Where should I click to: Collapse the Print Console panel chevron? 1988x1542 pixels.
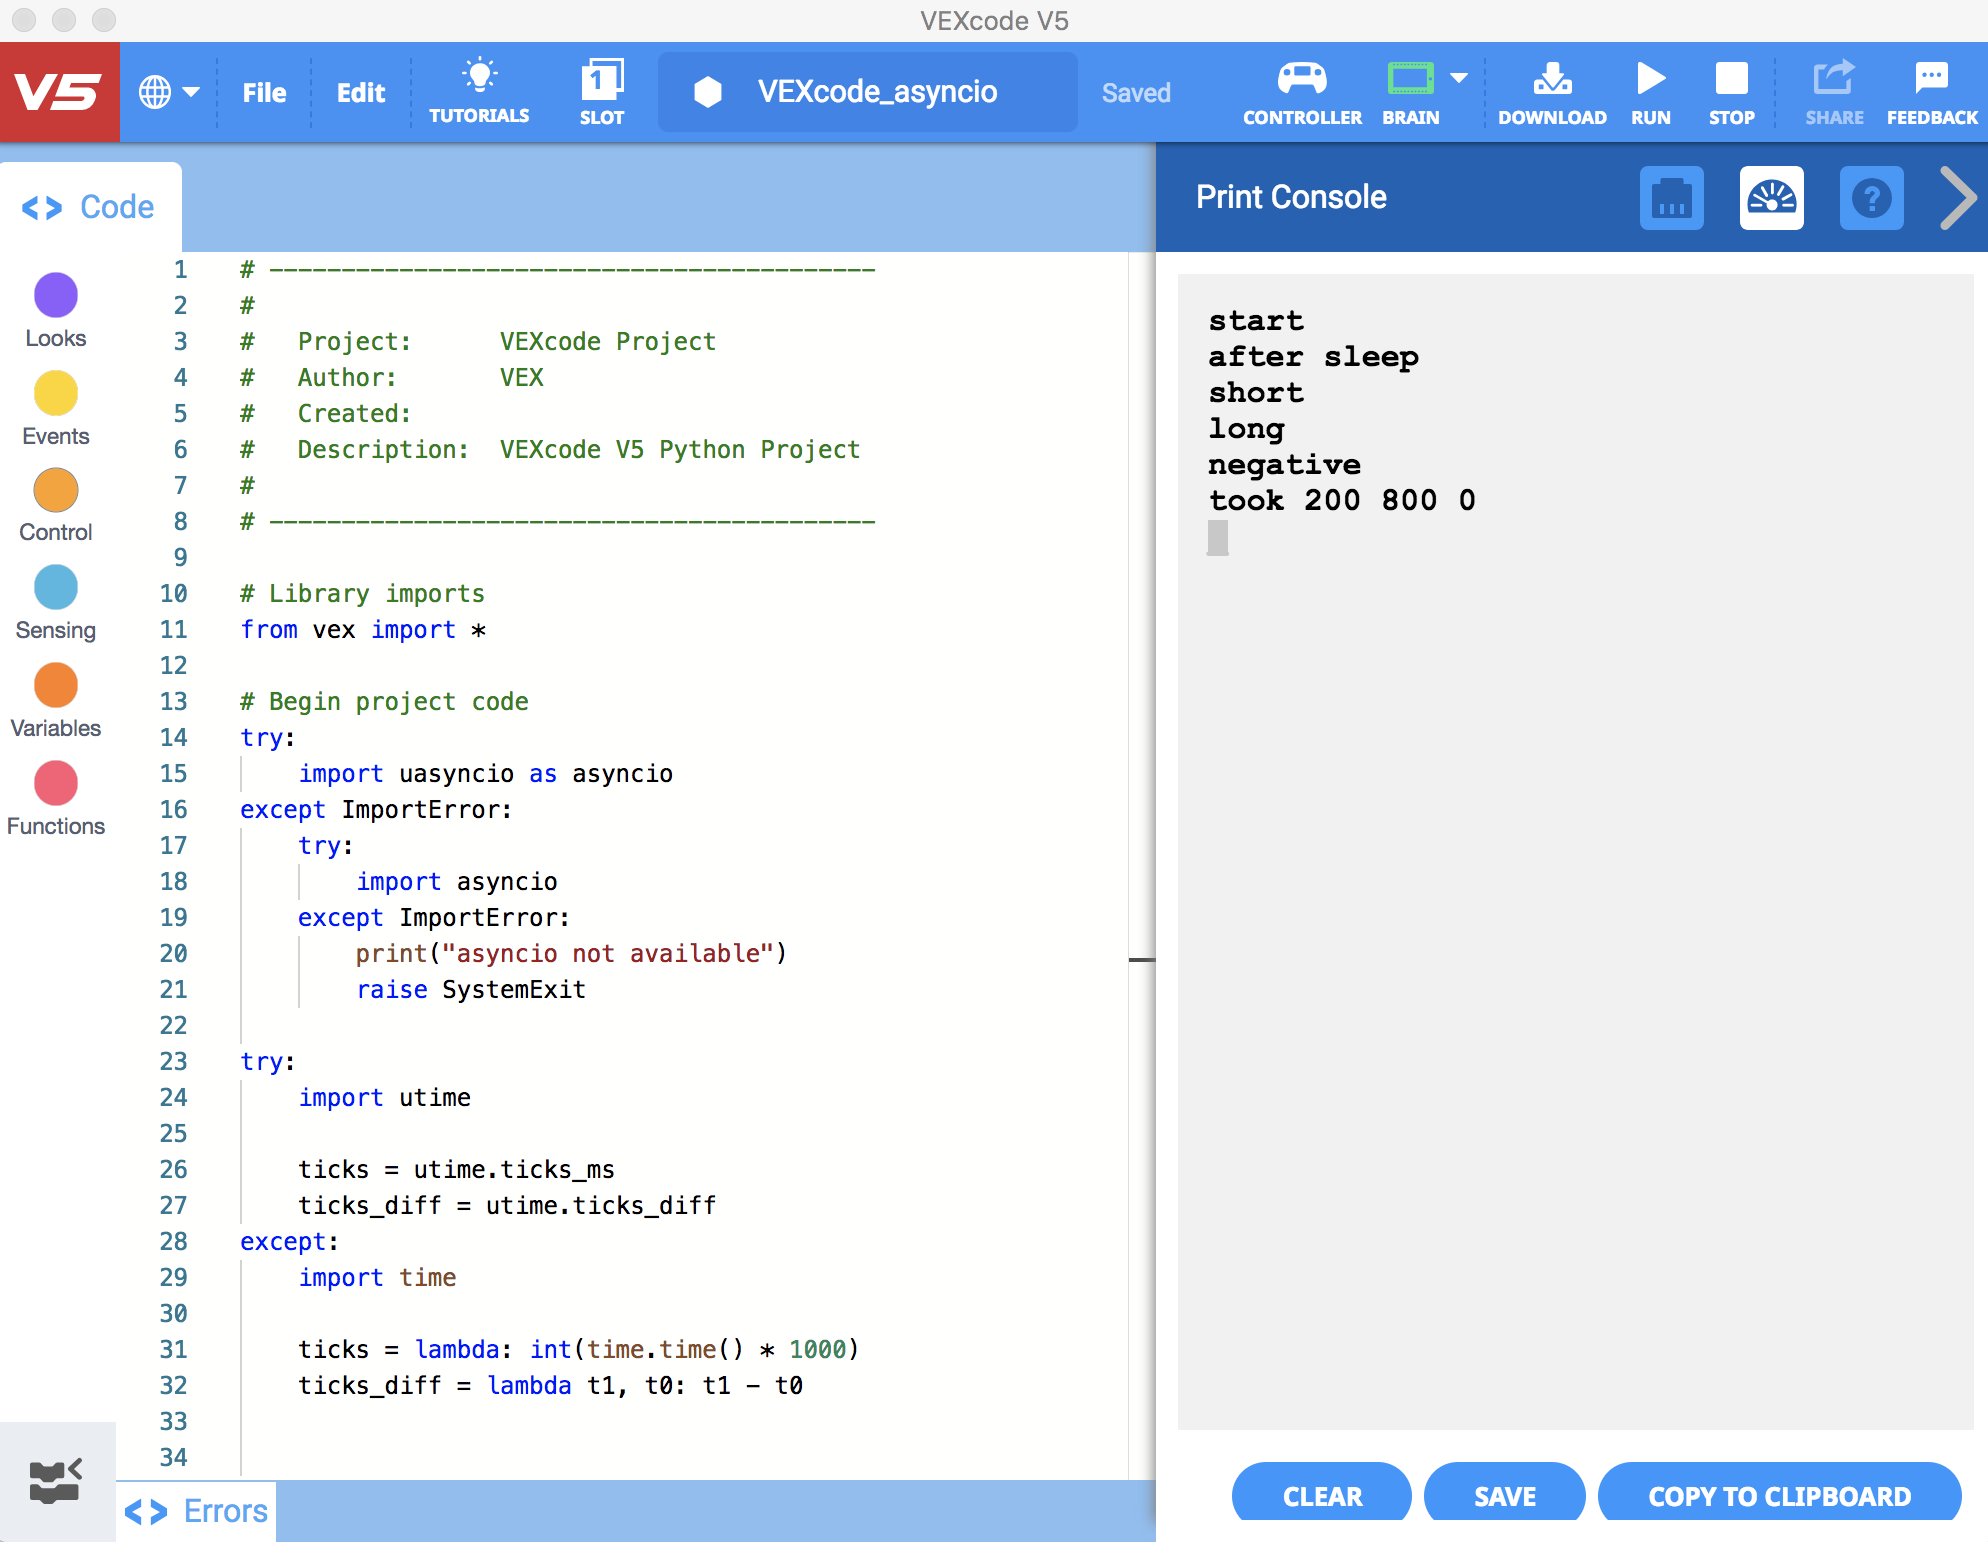[x=1958, y=198]
